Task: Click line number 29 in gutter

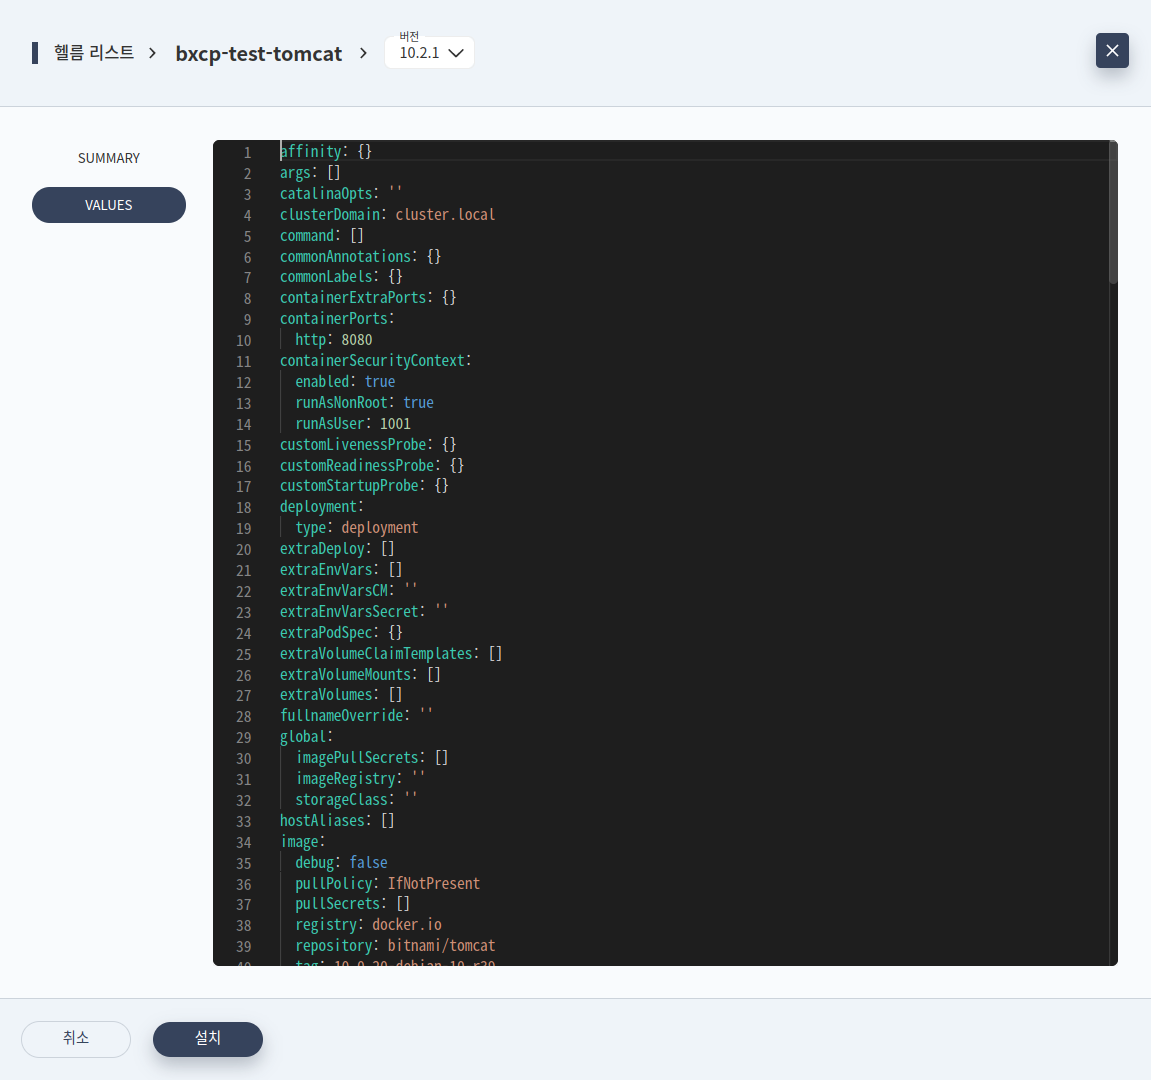Action: (244, 737)
